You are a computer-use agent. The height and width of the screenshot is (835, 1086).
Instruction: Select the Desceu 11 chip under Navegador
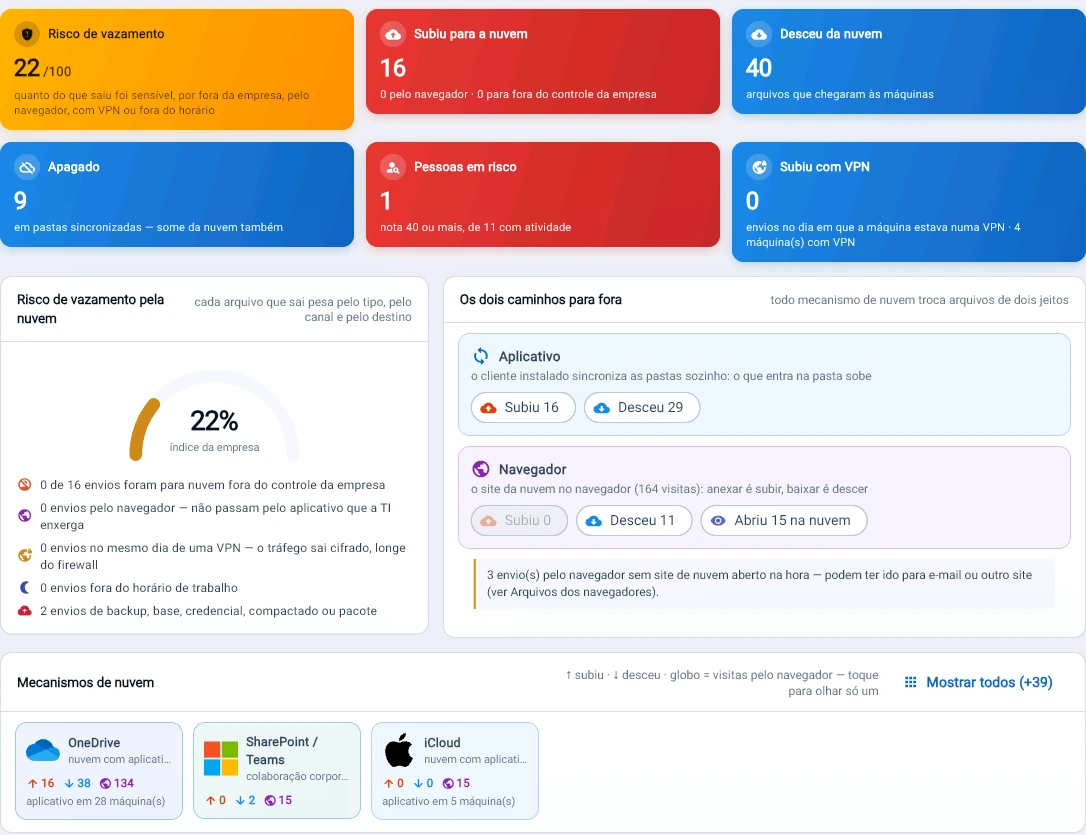pos(634,521)
